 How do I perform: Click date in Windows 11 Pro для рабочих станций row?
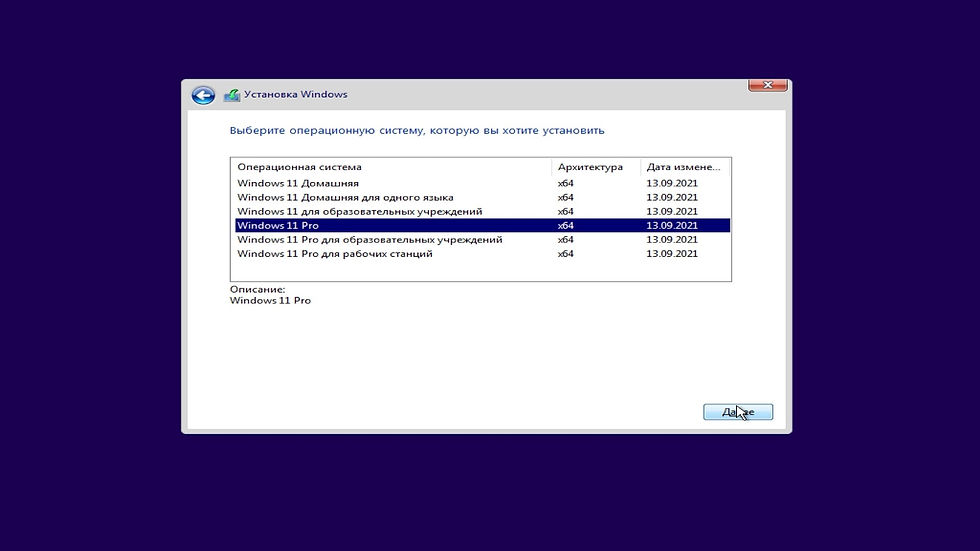672,254
